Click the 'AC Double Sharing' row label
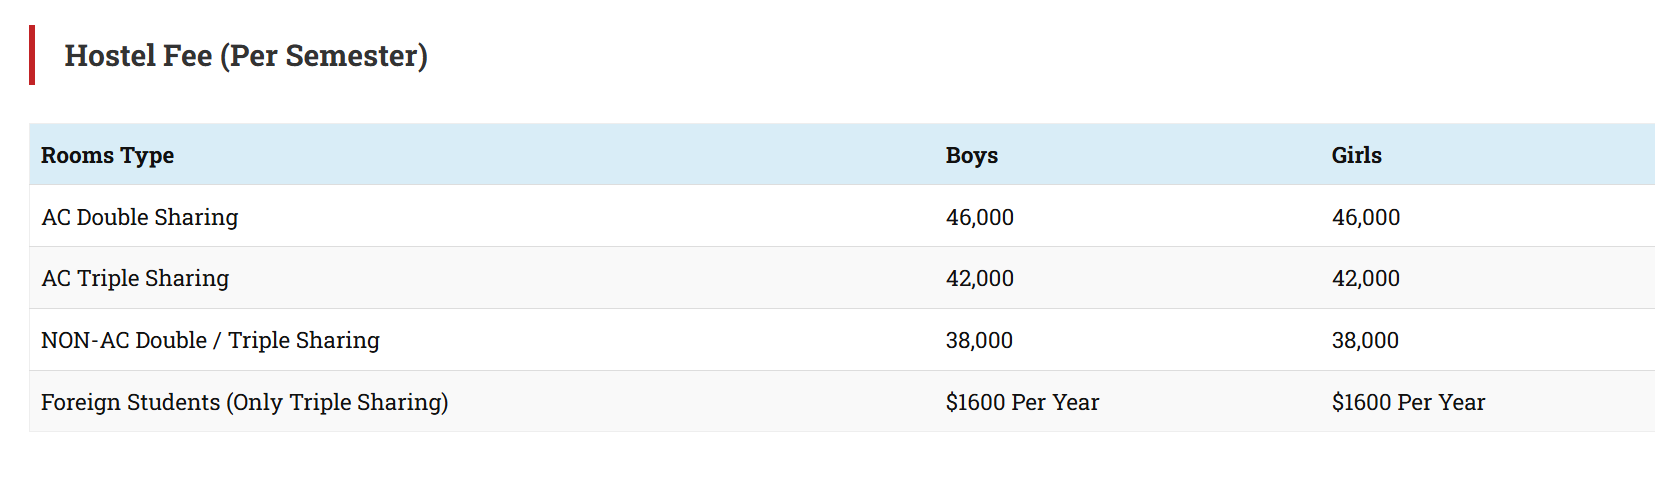 click(x=139, y=217)
